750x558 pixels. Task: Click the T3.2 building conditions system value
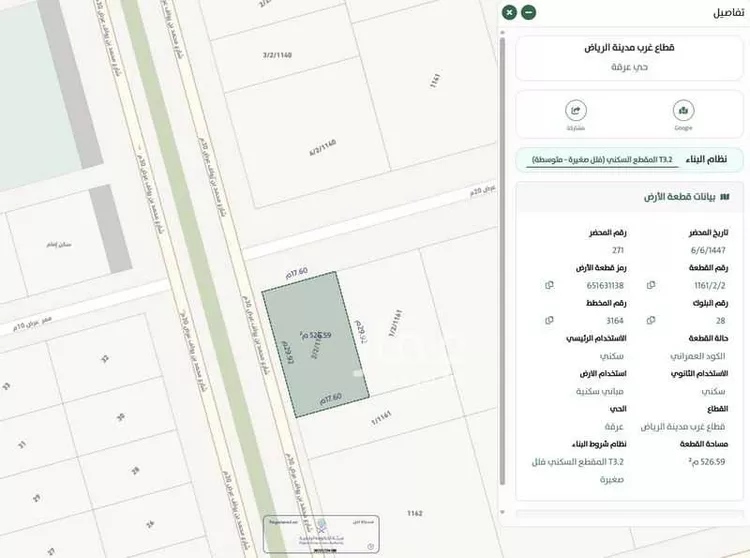pos(578,470)
